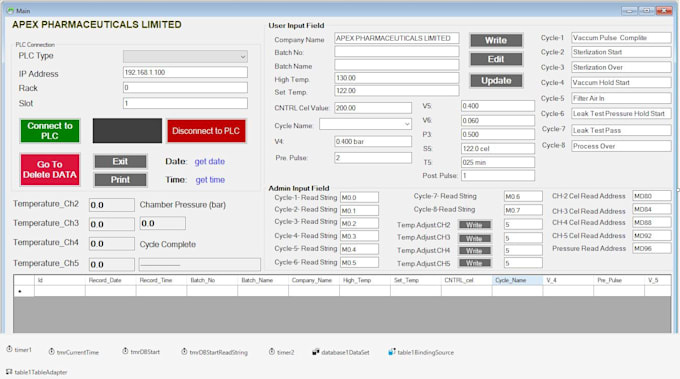
Task: Click the IP Address input field
Action: tap(185, 72)
